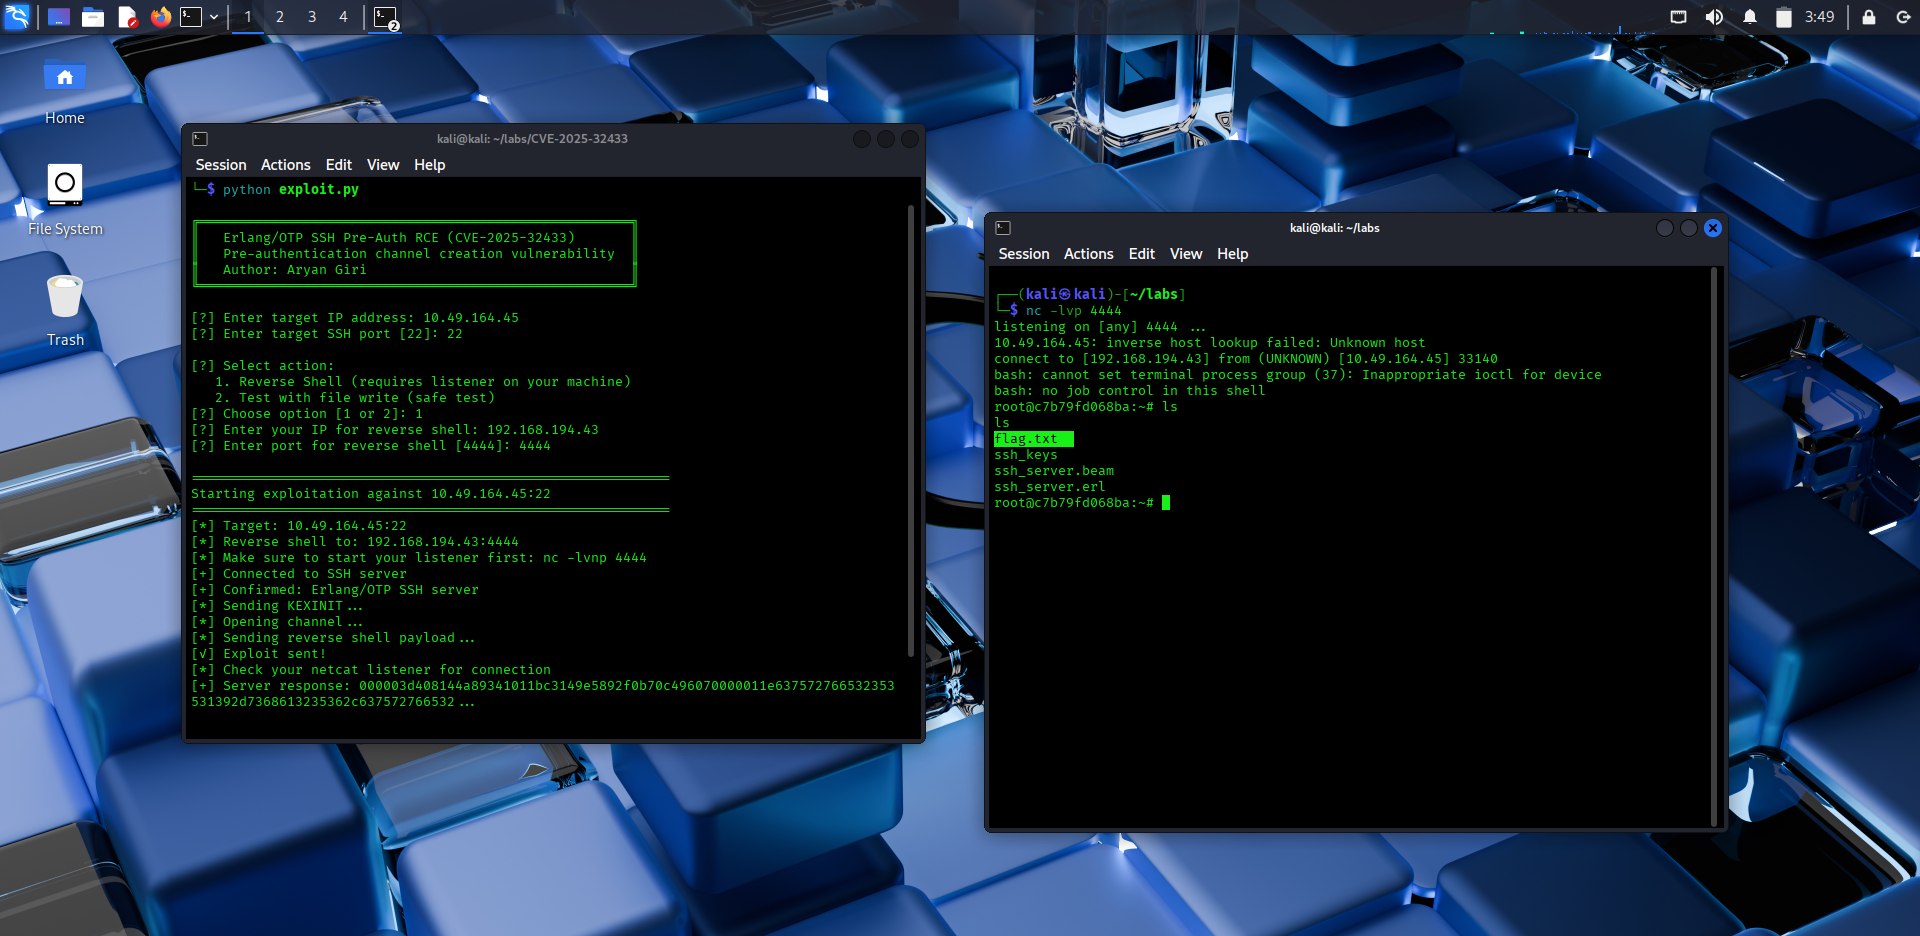Click the ssh_keys listing entry
This screenshot has height=936, width=1920.
[x=1026, y=455]
